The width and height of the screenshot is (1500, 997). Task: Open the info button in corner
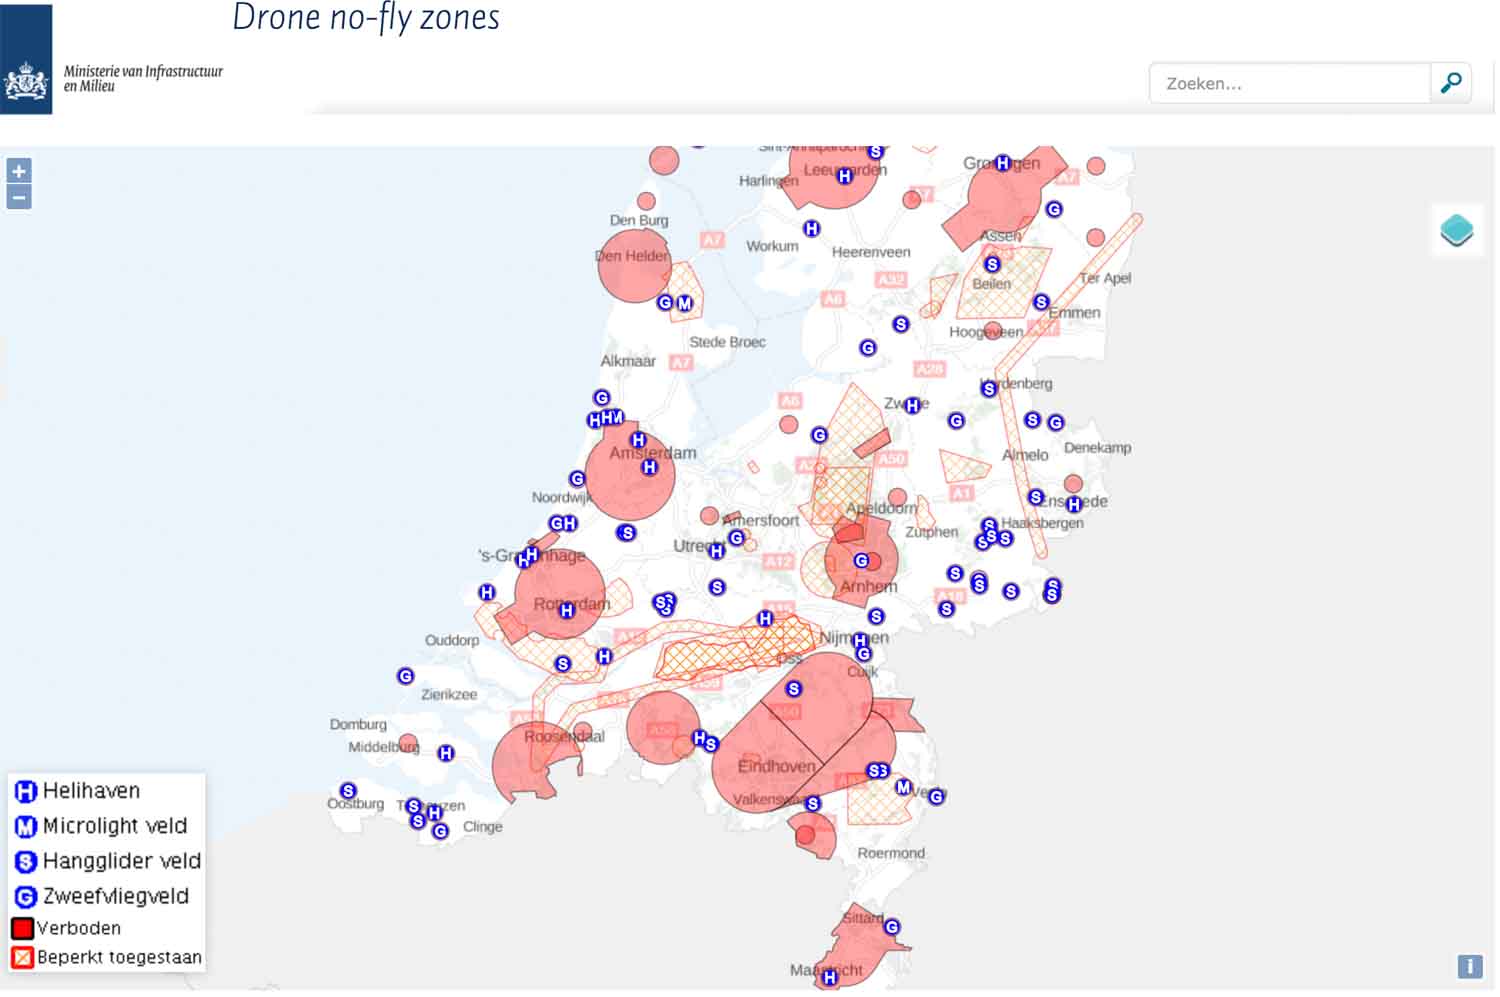point(1469,966)
